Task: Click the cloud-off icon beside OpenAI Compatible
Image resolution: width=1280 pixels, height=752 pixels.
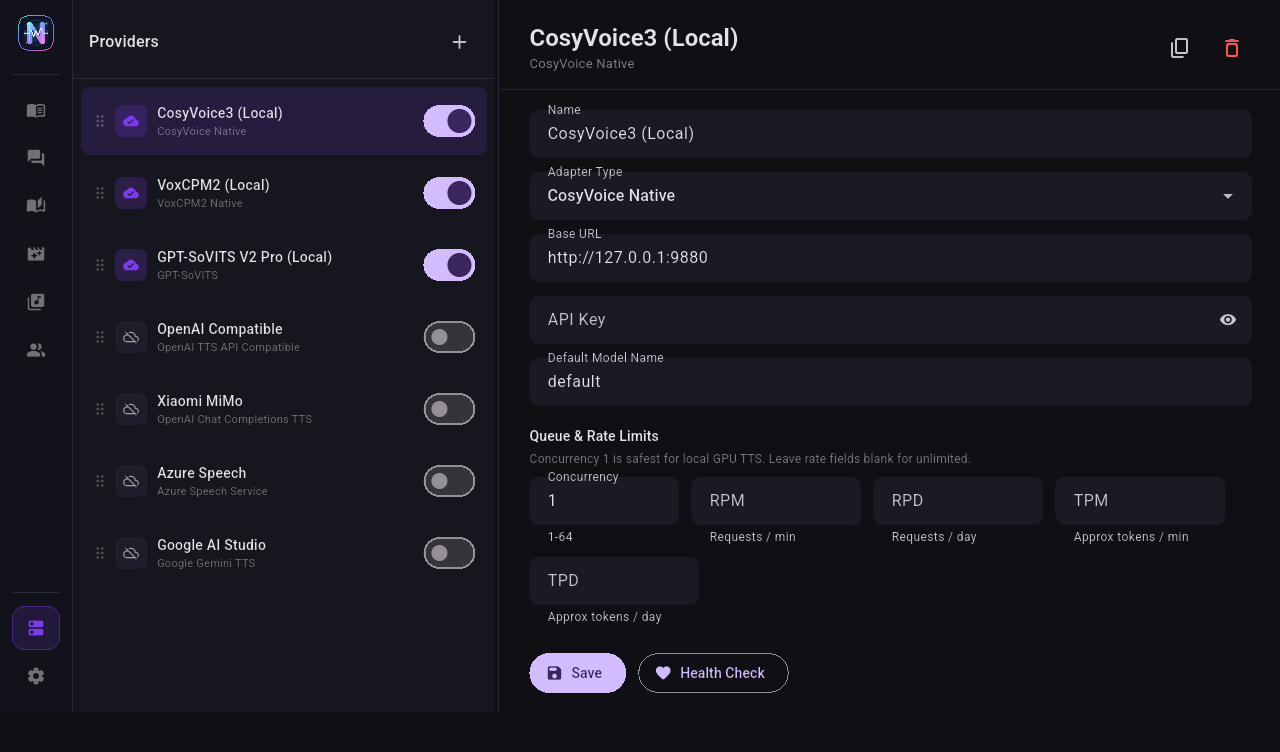Action: [x=131, y=337]
